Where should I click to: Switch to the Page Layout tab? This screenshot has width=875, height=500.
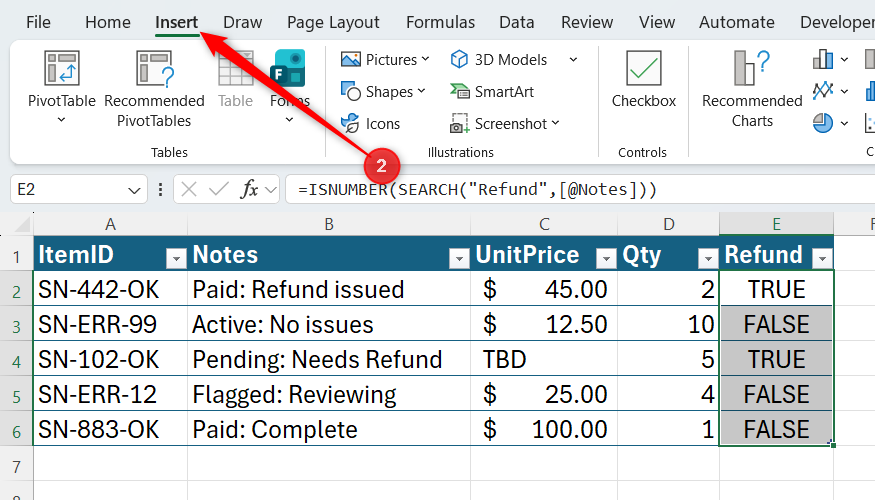[x=333, y=22]
